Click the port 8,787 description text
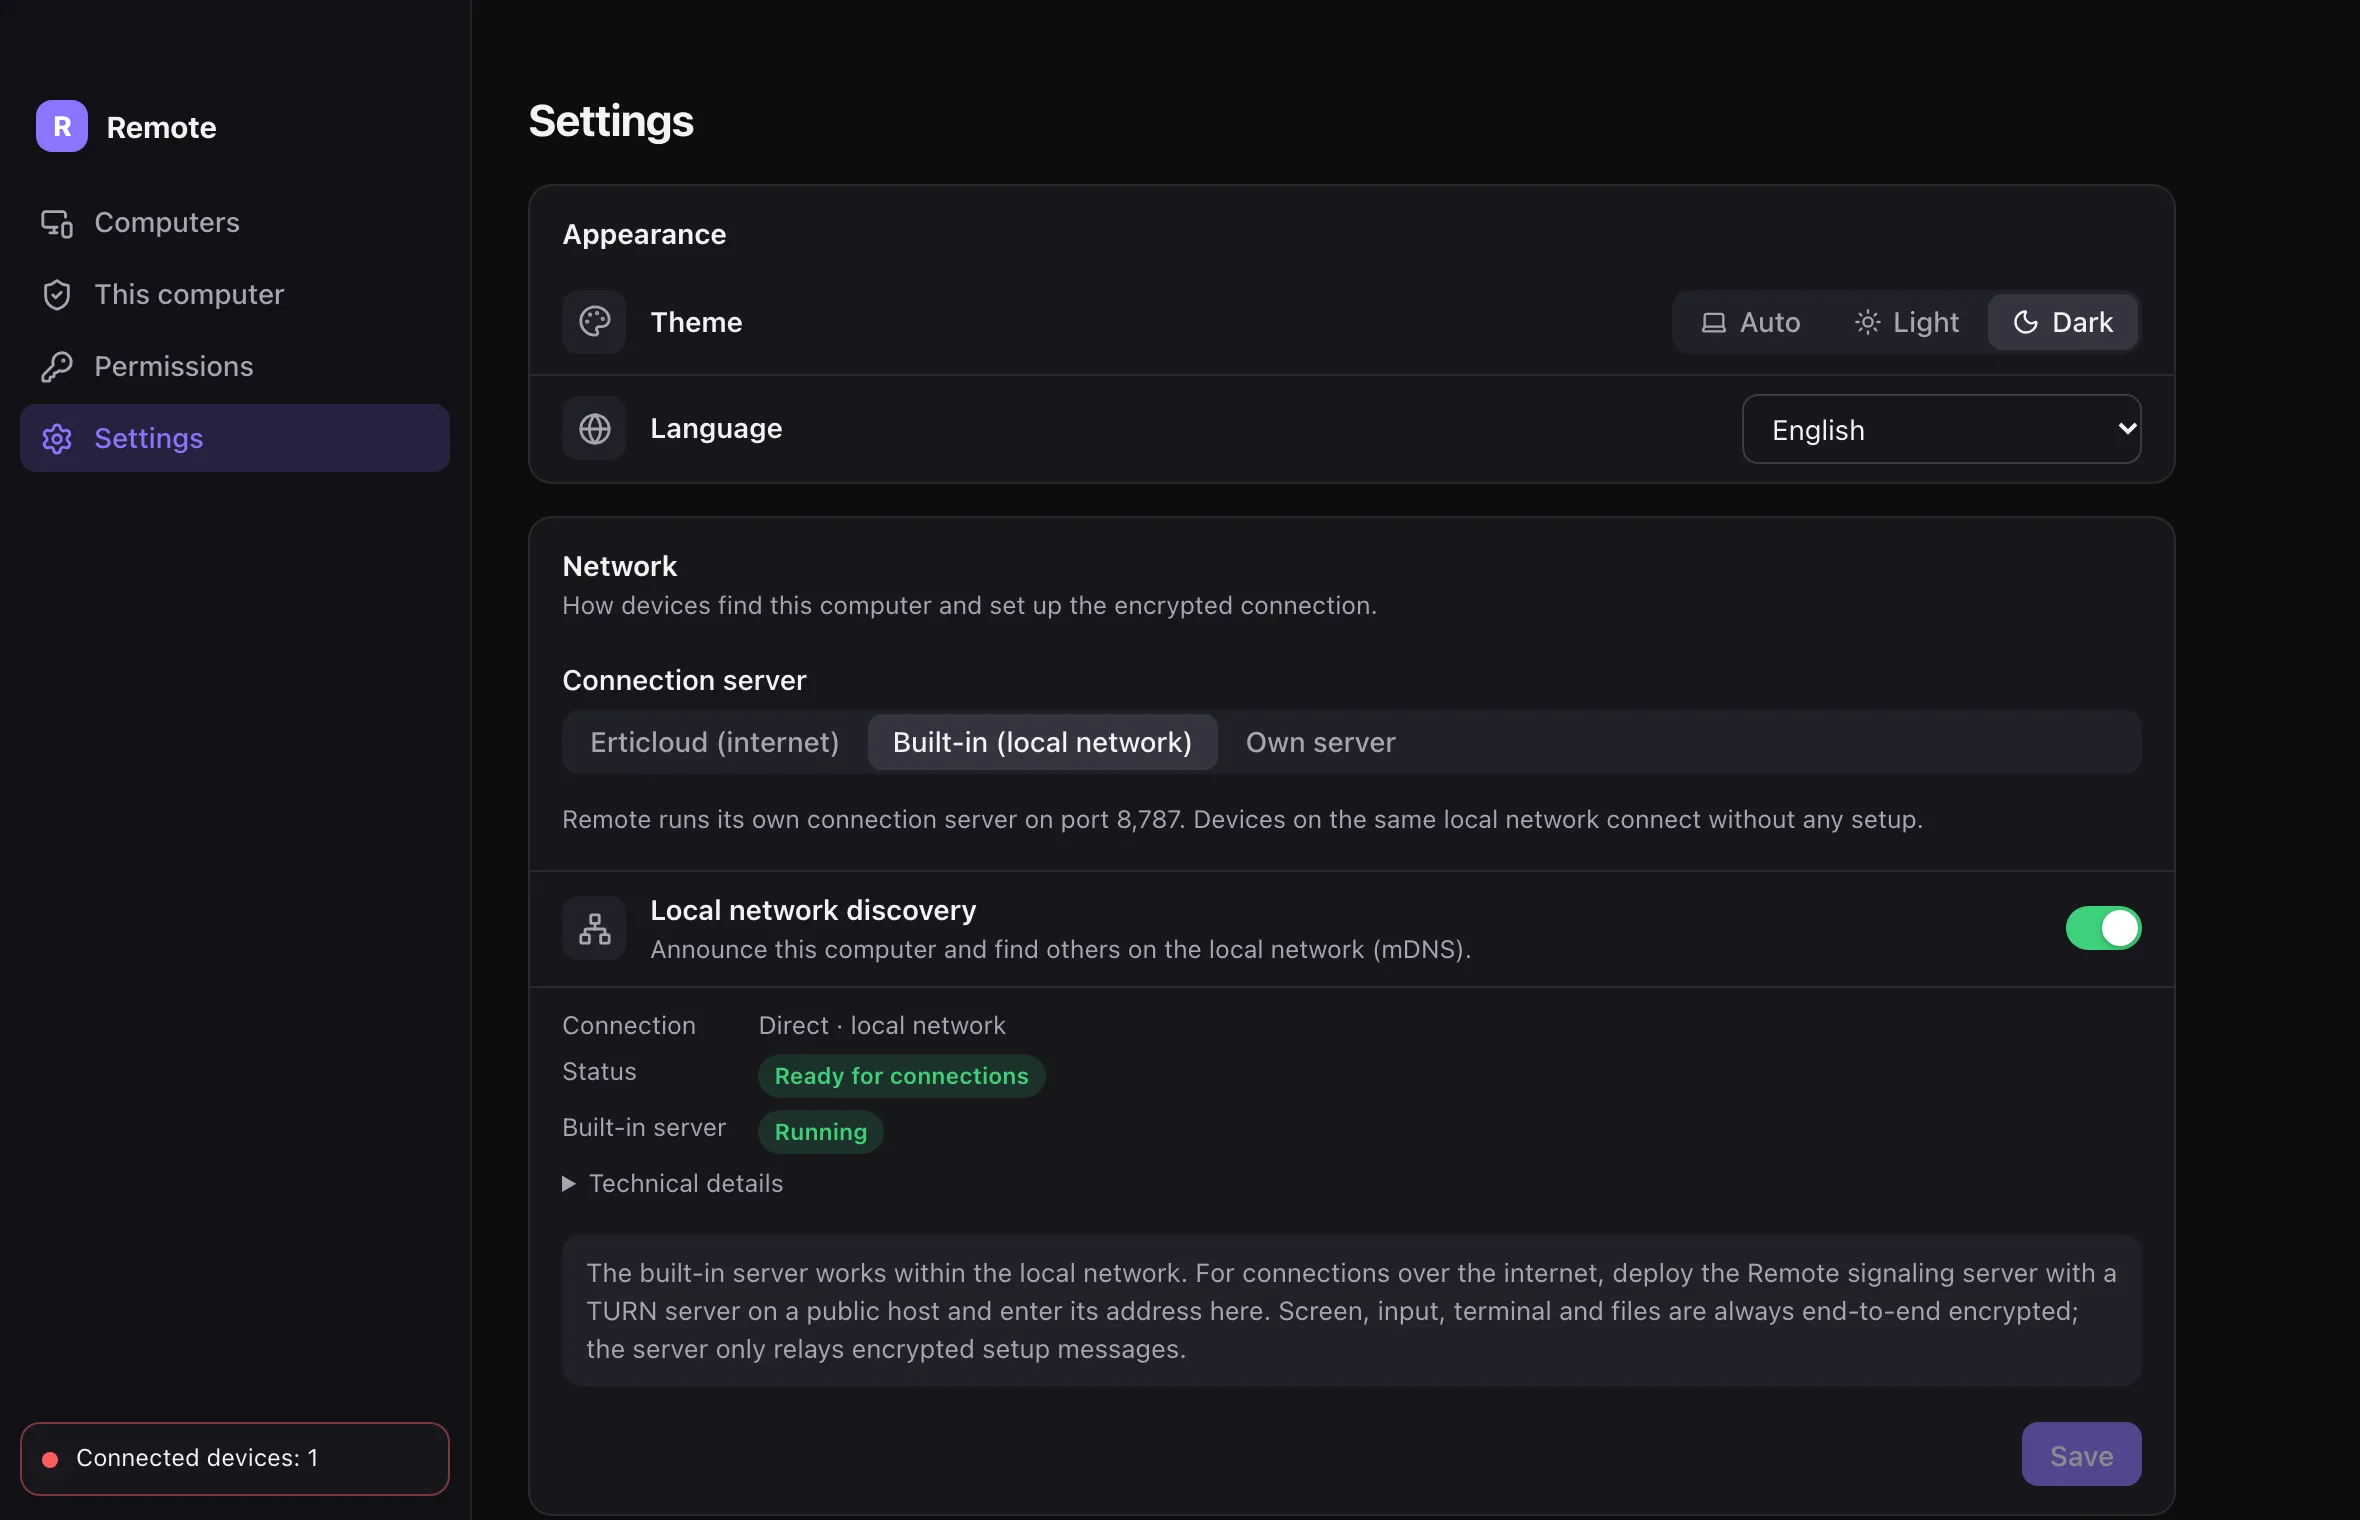Image resolution: width=2360 pixels, height=1520 pixels. coord(1242,819)
